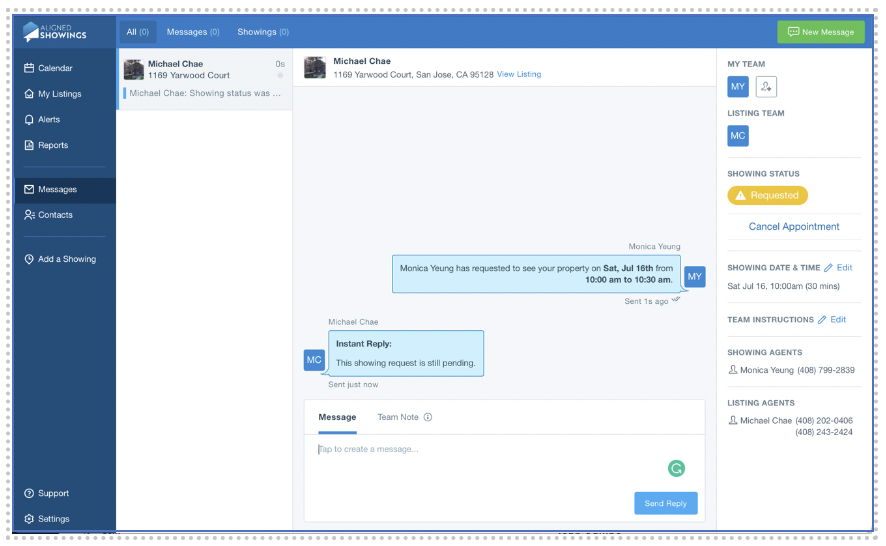
Task: Click the unread dot on Michael Chae row
Action: coord(280,76)
